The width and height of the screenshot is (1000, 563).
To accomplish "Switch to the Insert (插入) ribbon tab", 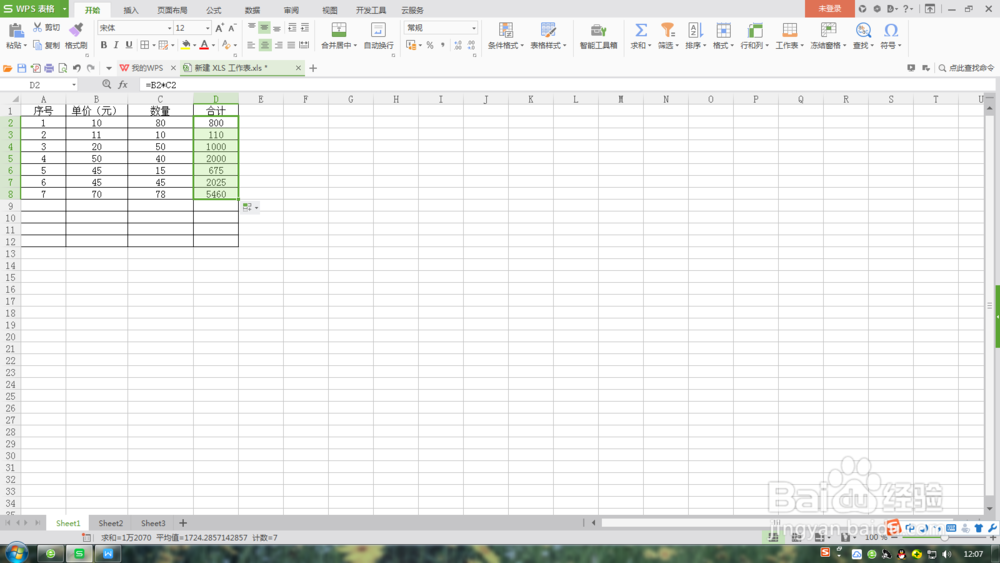I will point(131,10).
